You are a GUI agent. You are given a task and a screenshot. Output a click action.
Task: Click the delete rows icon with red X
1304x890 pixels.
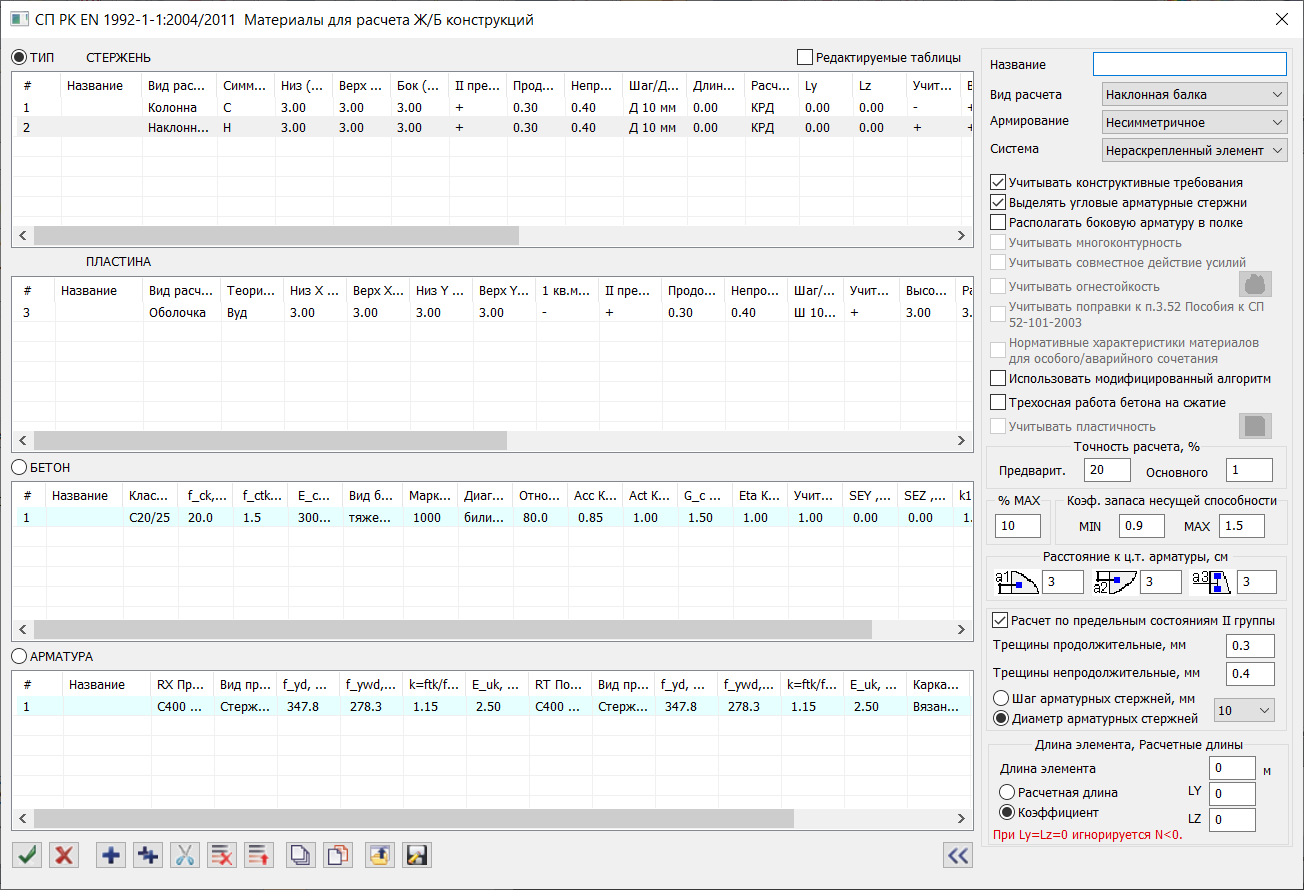tap(222, 855)
